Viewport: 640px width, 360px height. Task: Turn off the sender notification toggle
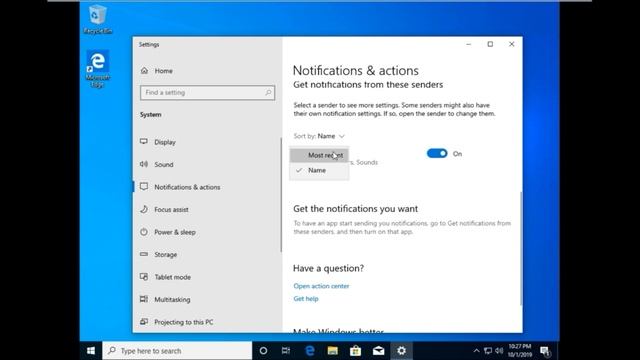pos(437,153)
